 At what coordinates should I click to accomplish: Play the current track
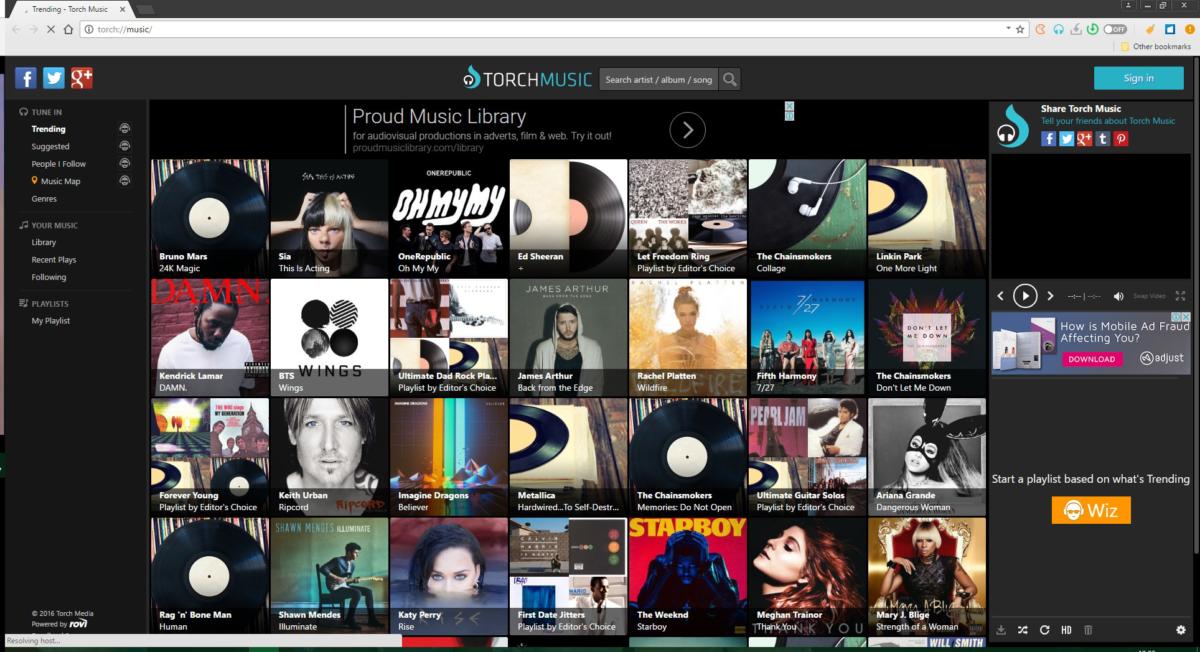click(1025, 295)
